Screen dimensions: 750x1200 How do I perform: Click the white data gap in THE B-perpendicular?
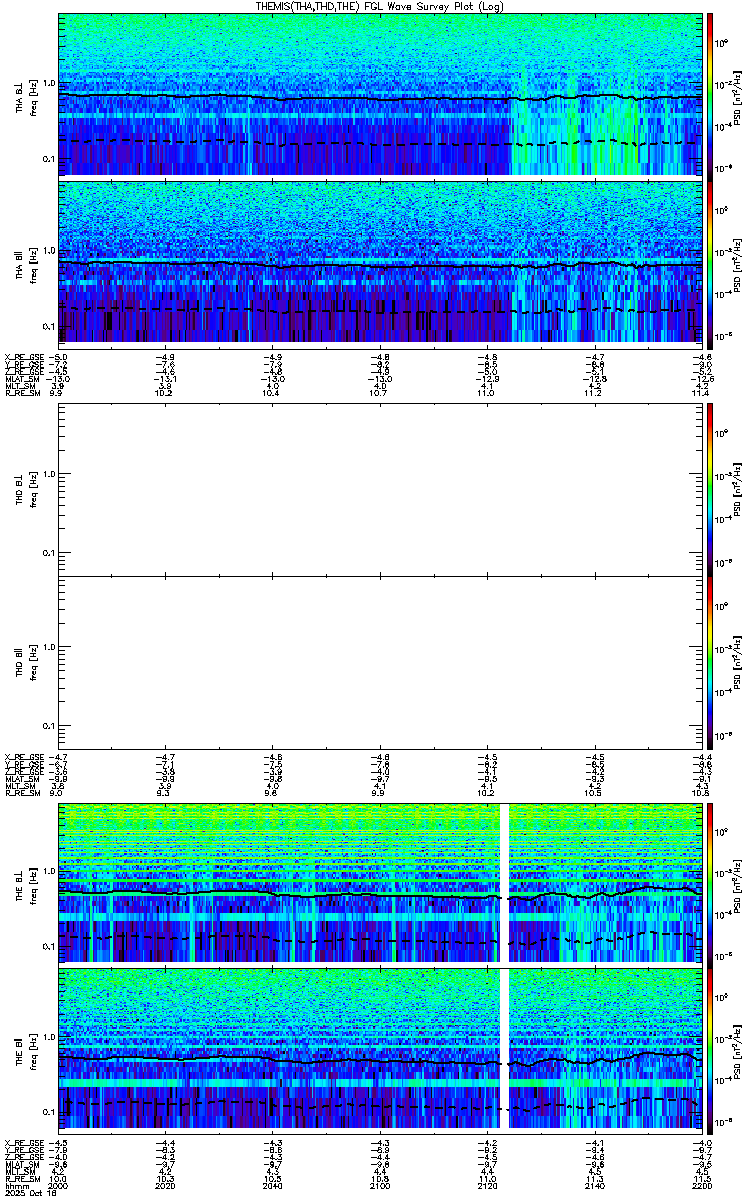coord(504,883)
